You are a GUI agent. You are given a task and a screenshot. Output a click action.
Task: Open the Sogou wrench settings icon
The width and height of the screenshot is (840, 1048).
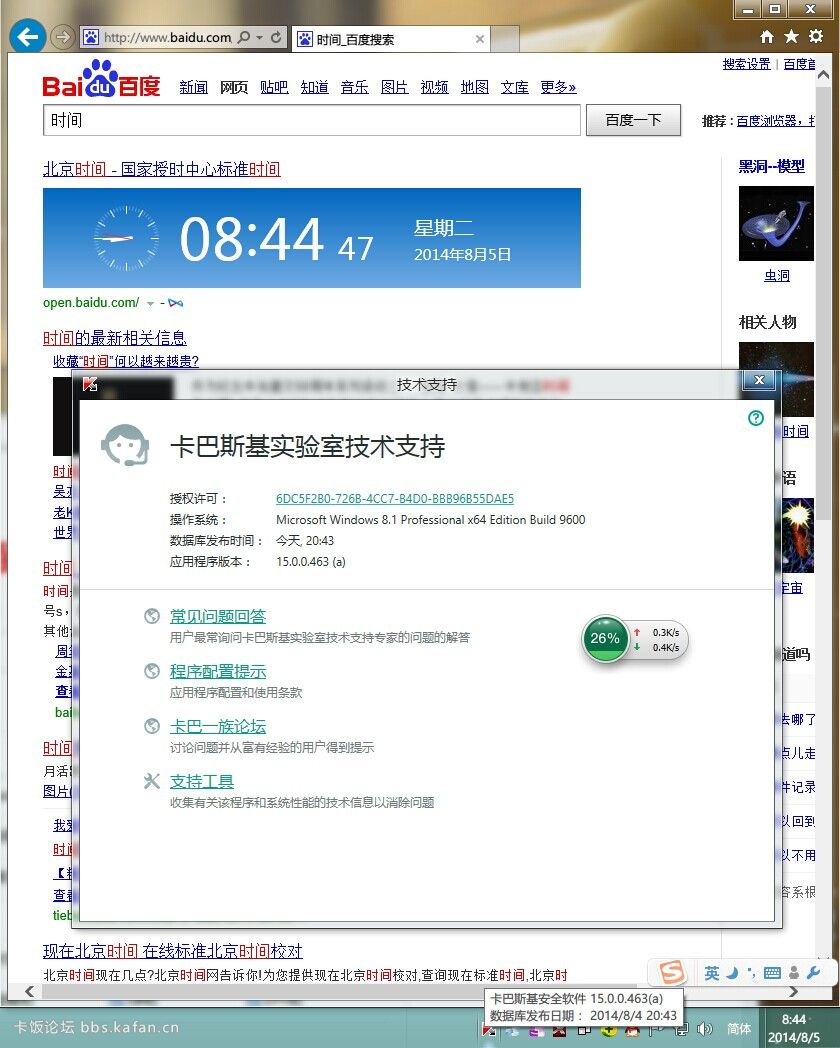point(813,973)
